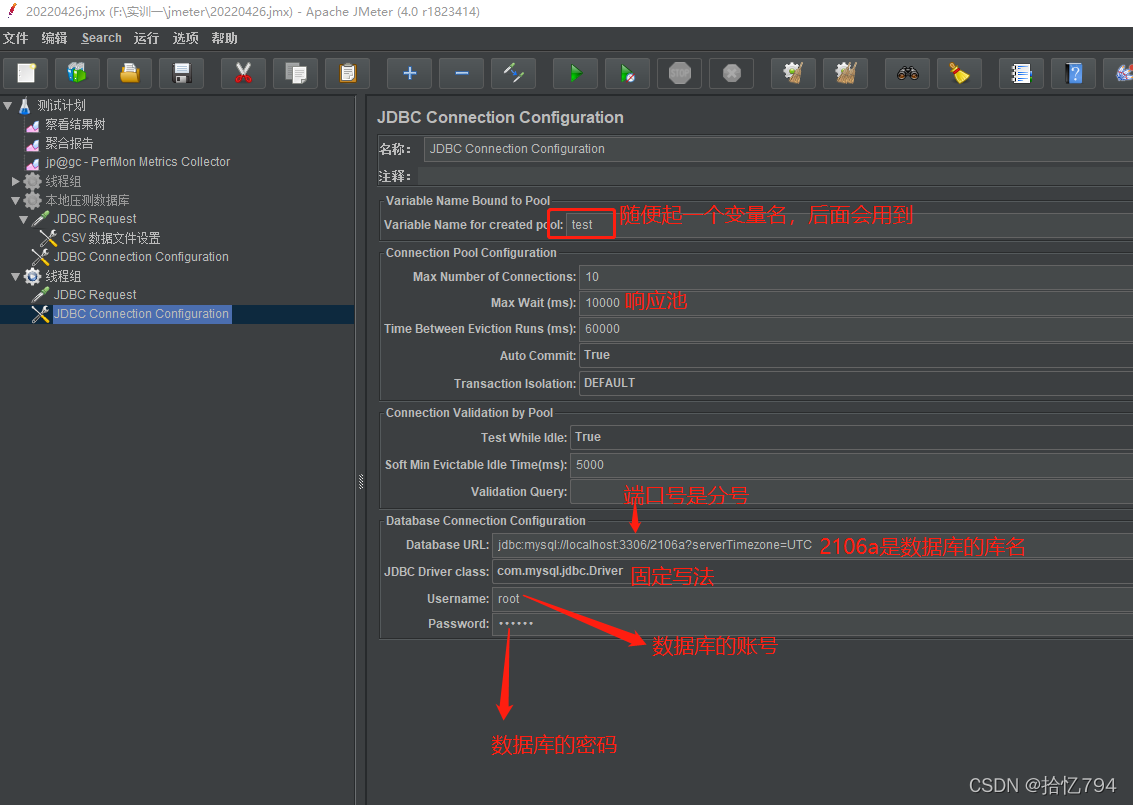
Task: Click the Clear All results icon
Action: point(845,73)
